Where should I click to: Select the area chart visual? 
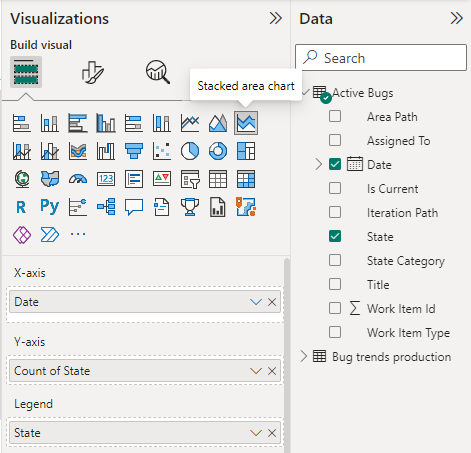pos(218,123)
